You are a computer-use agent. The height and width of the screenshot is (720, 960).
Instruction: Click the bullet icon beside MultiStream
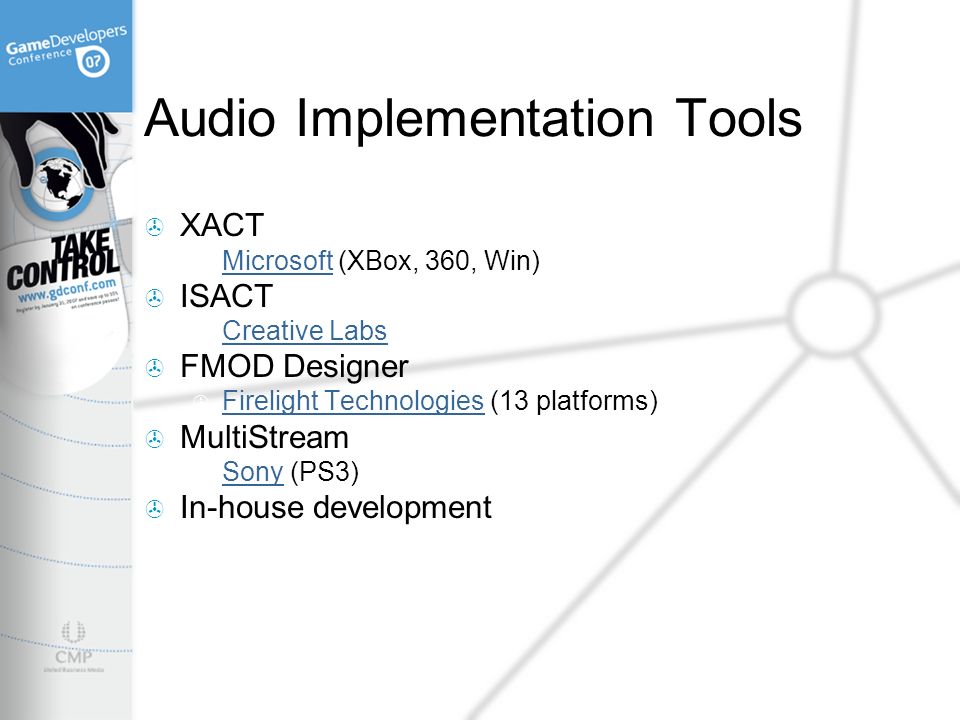[154, 438]
